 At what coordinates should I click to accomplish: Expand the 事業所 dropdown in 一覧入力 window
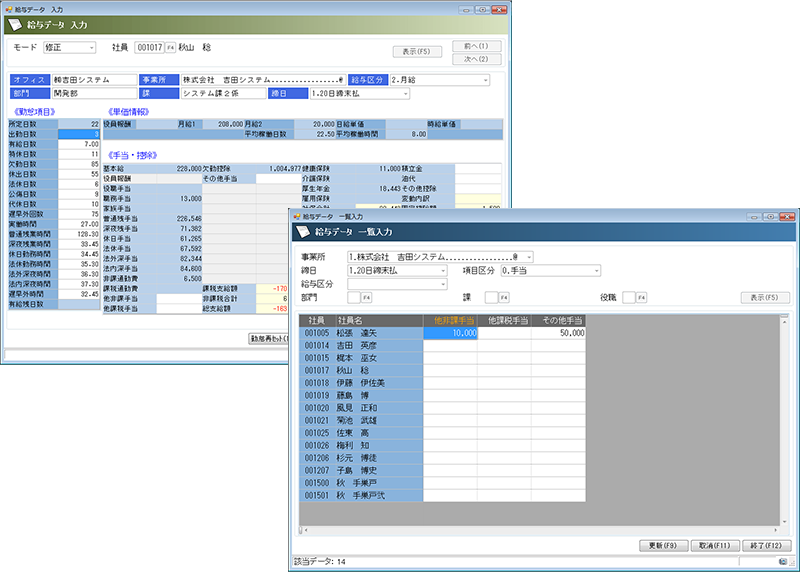click(439, 256)
